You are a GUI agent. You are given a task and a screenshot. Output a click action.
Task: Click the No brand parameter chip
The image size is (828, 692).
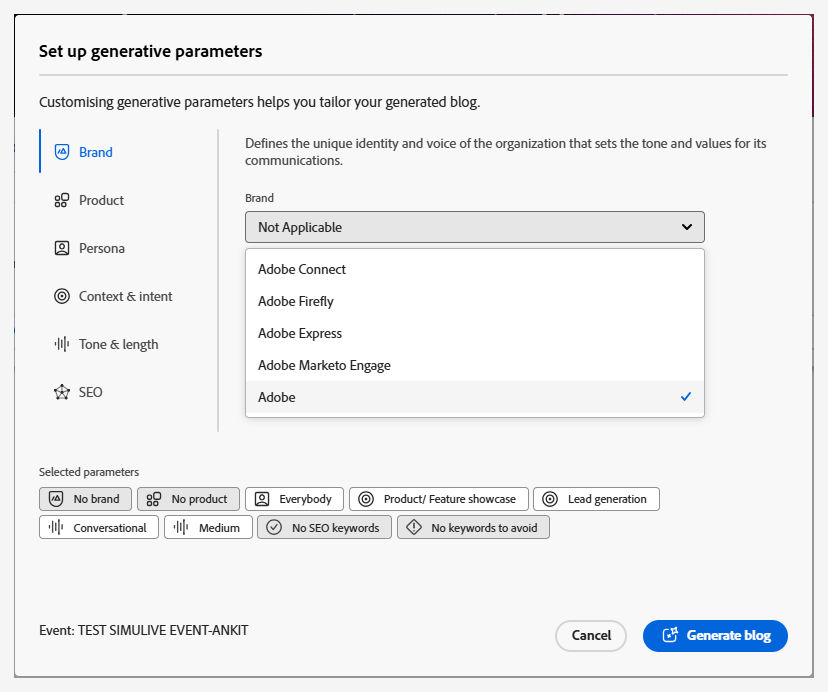tap(85, 499)
